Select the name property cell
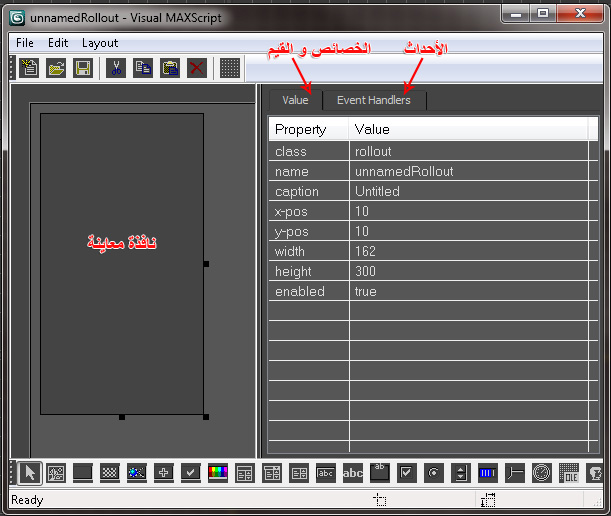Screen dimensions: 611x516 [309, 171]
